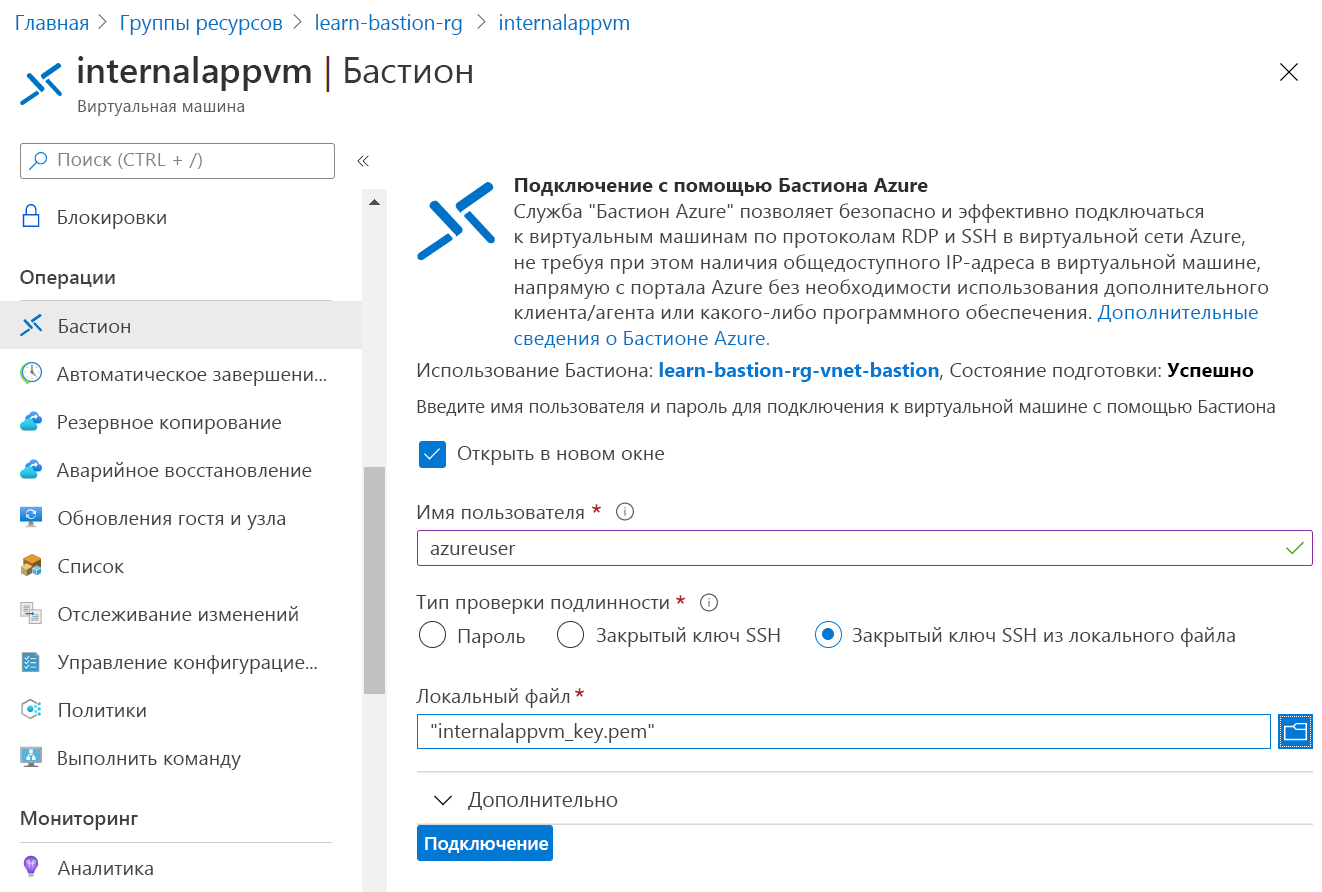Click the sidebar search field
This screenshot has height=892, width=1322.
pyautogui.click(x=177, y=160)
